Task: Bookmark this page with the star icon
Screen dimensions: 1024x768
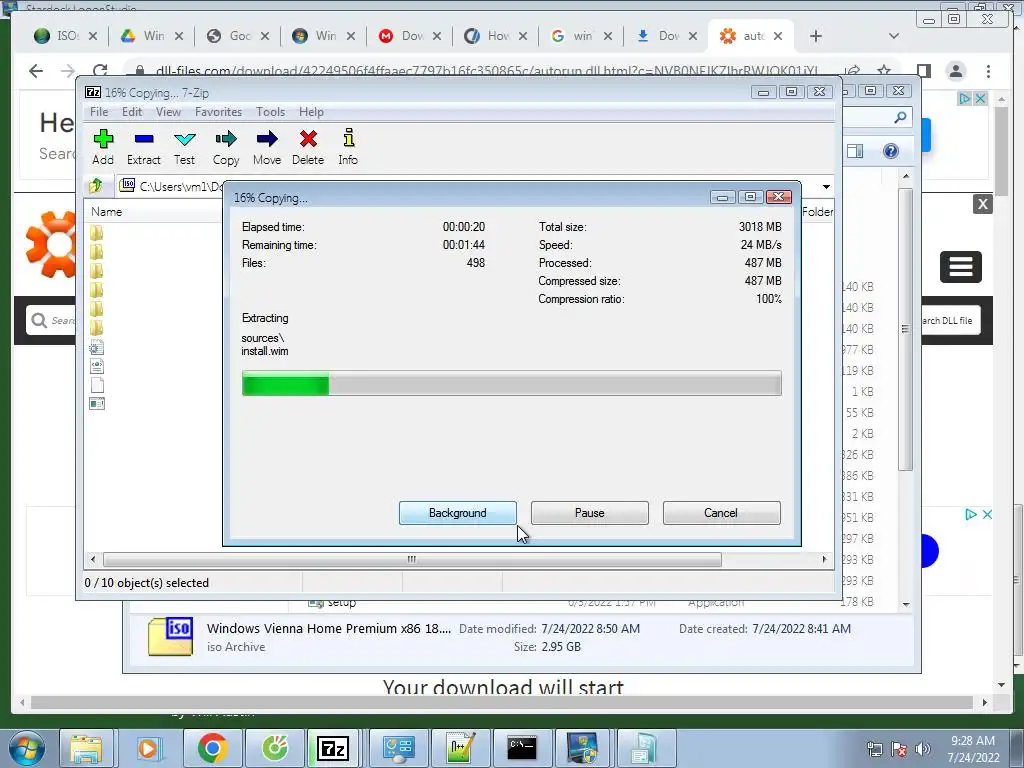Action: pos(884,71)
